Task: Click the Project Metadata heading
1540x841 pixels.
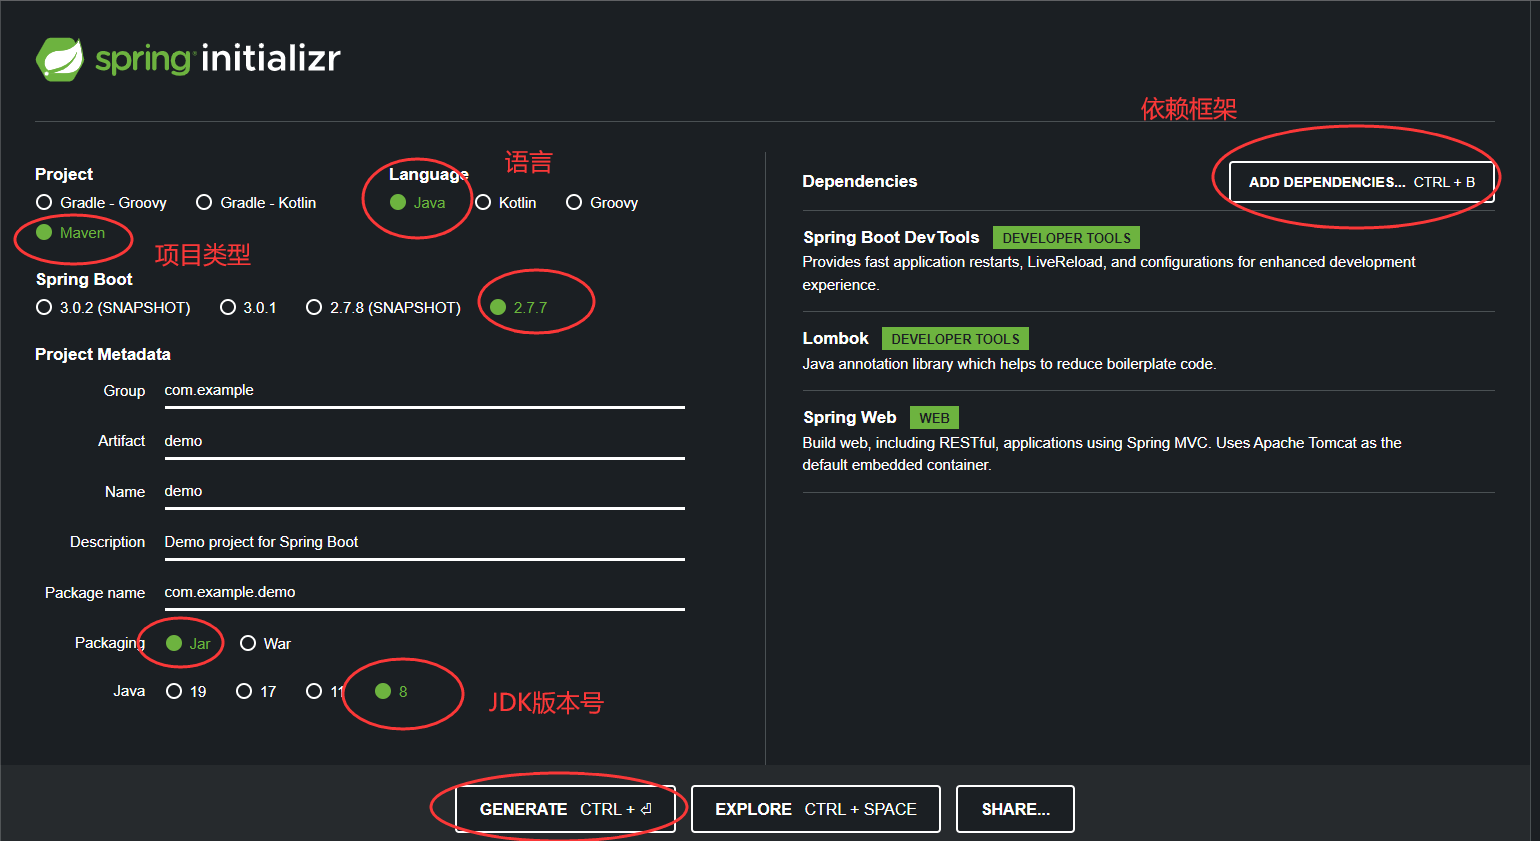Action: click(103, 355)
